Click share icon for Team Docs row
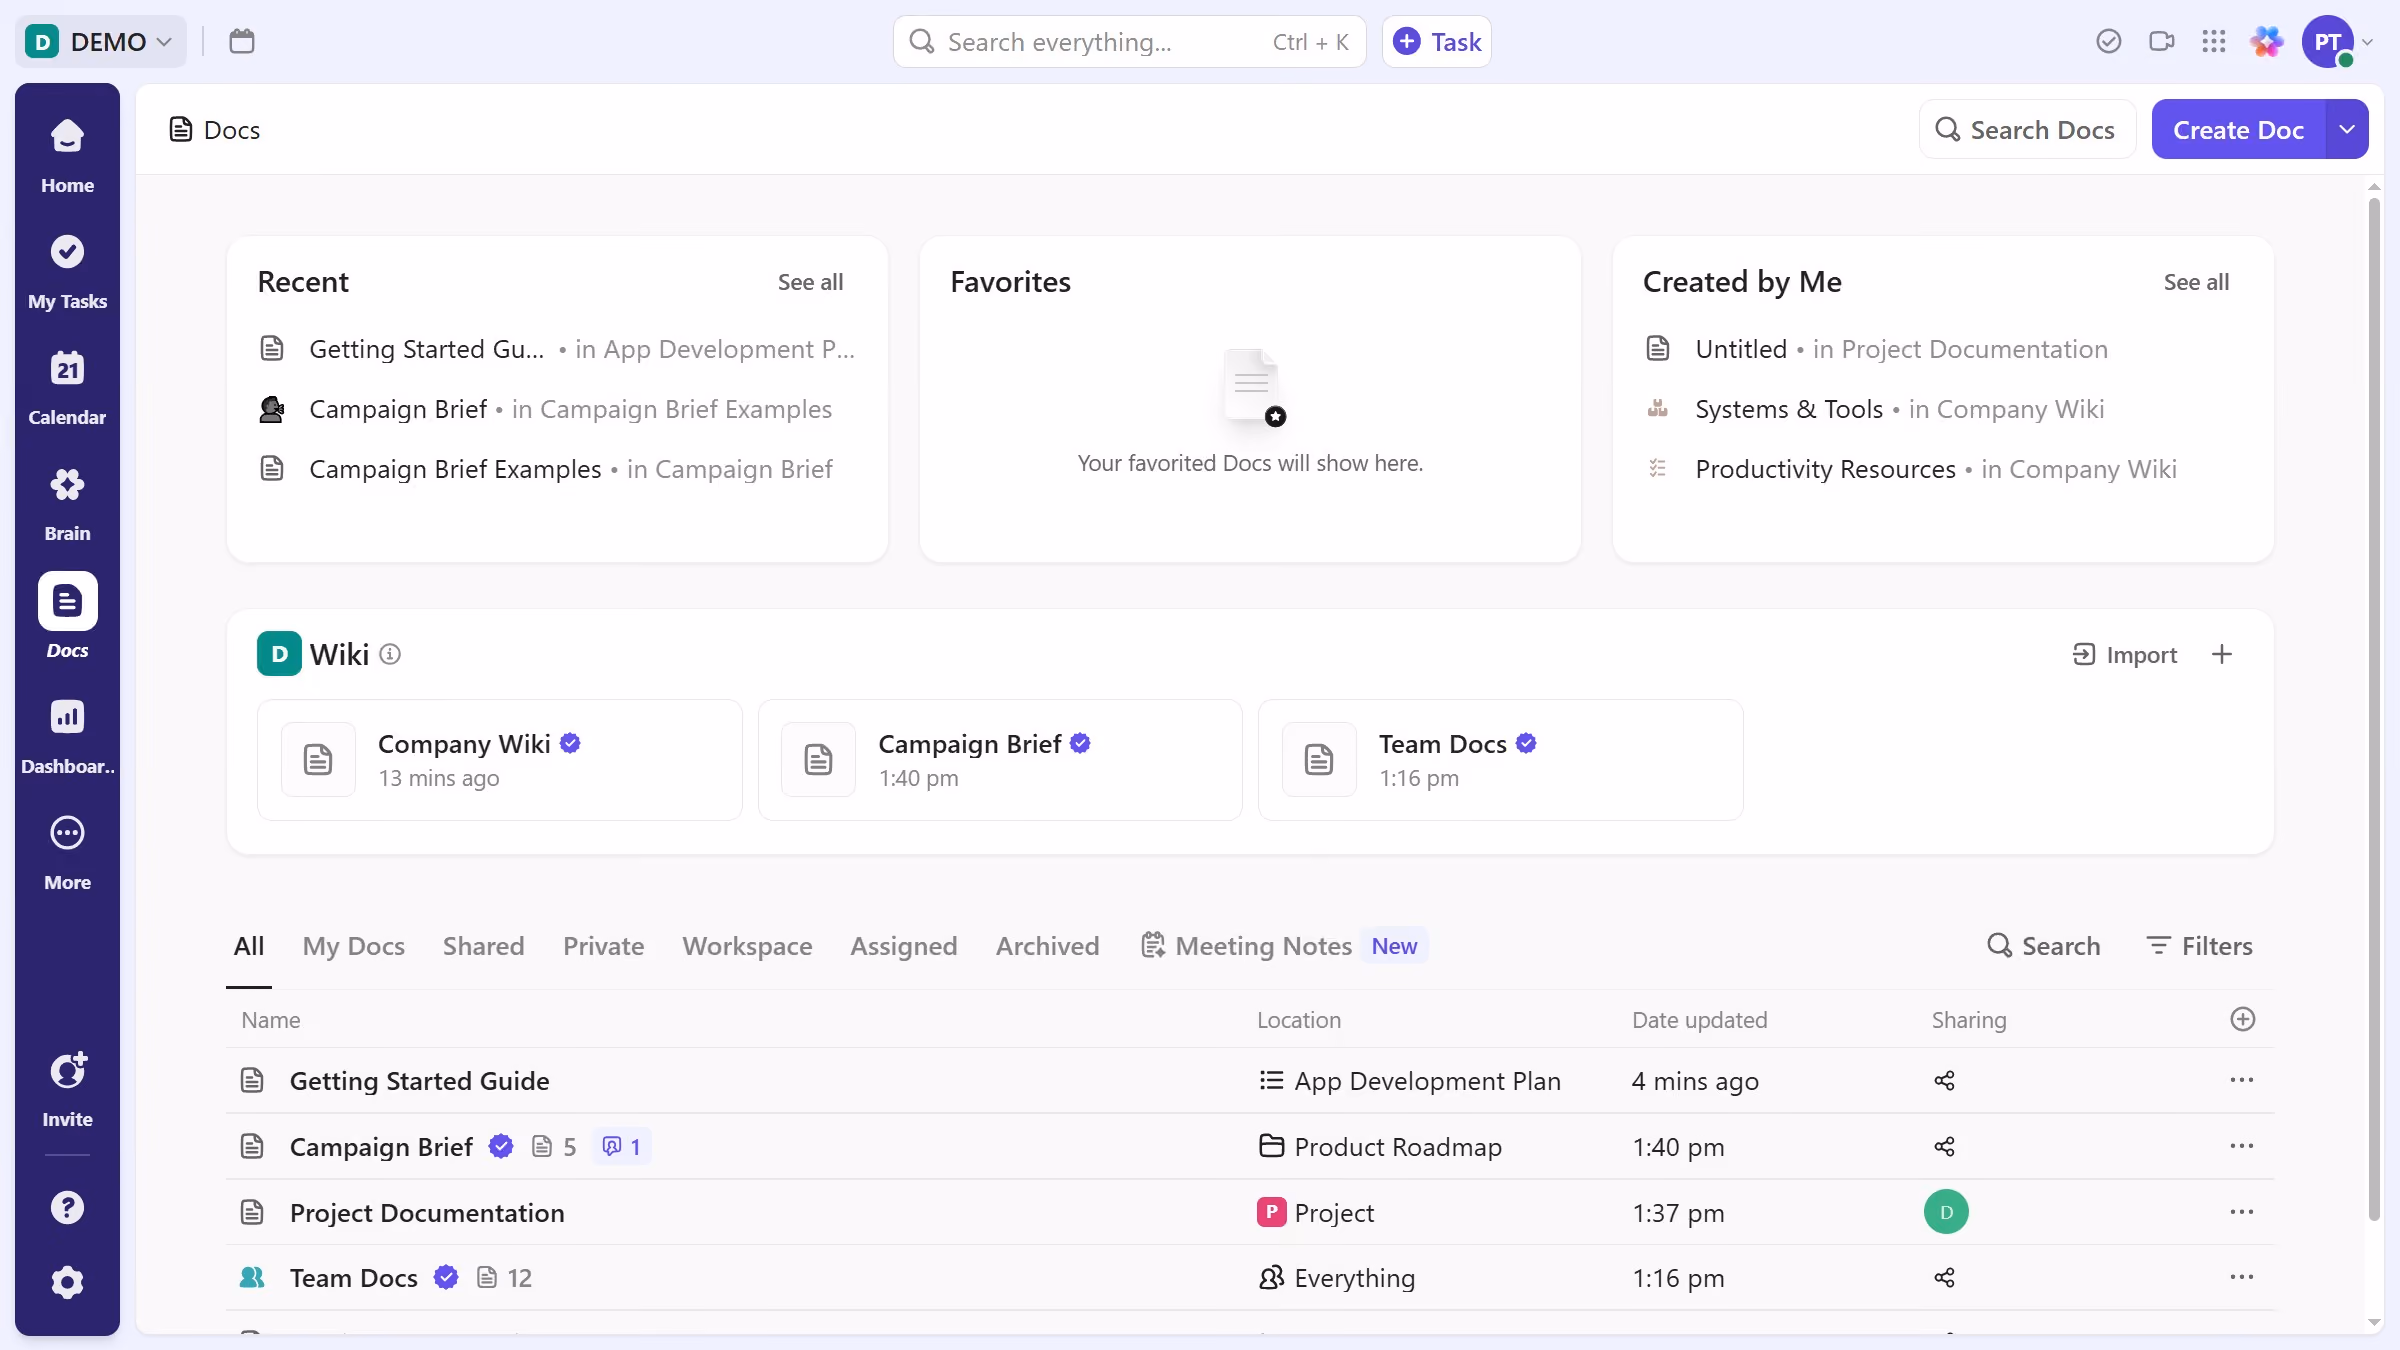This screenshot has height=1350, width=2400. tap(1945, 1277)
